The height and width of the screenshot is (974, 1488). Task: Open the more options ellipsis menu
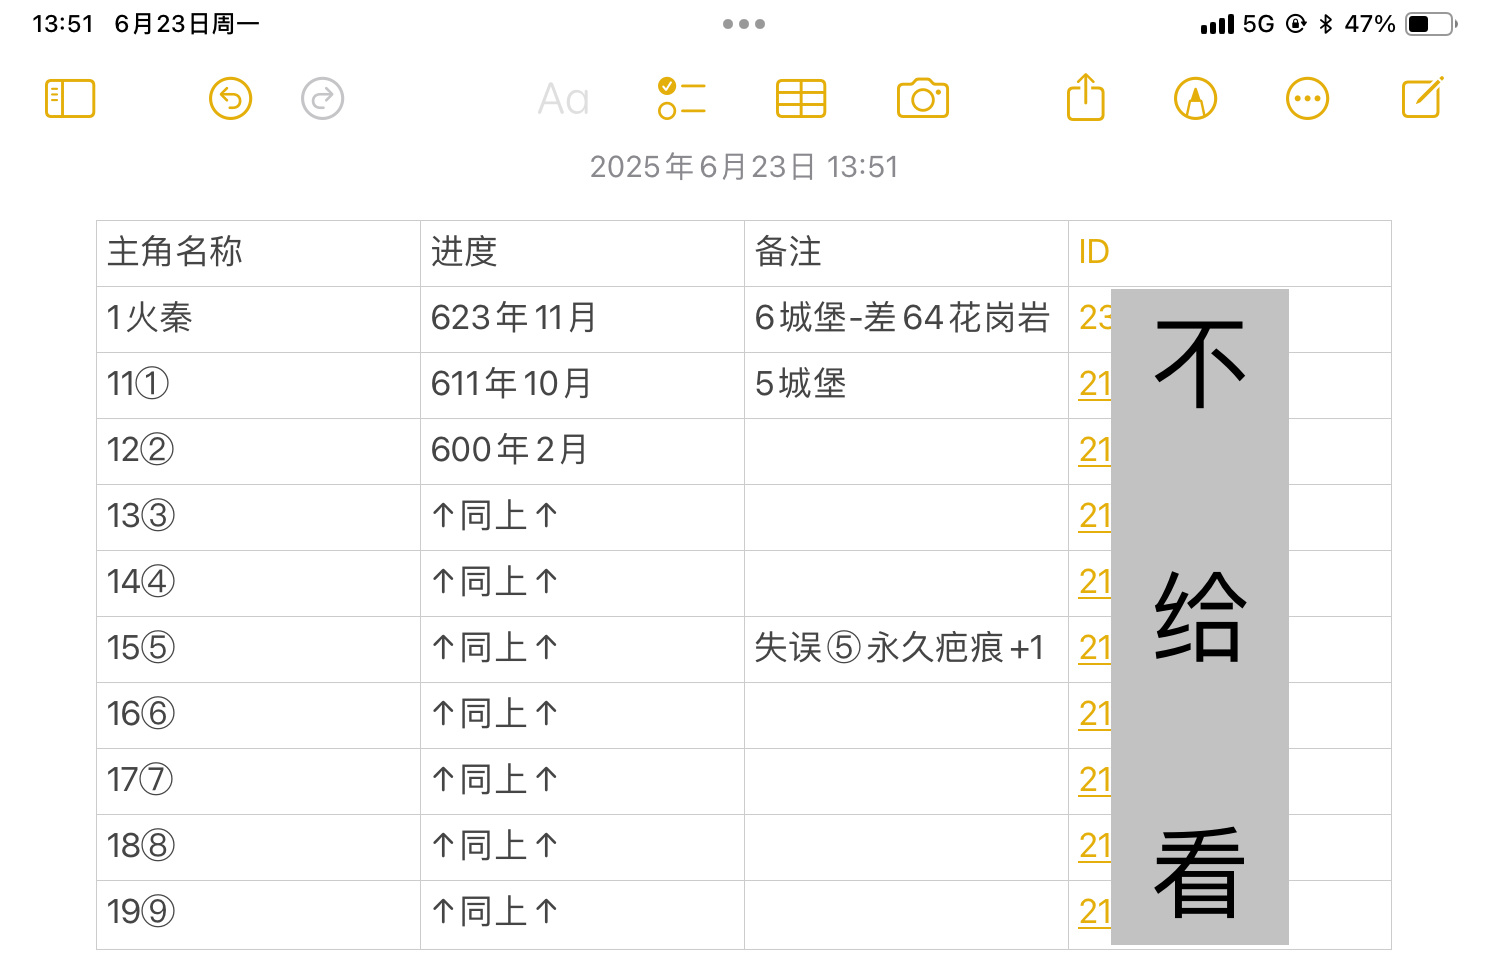pyautogui.click(x=1307, y=99)
